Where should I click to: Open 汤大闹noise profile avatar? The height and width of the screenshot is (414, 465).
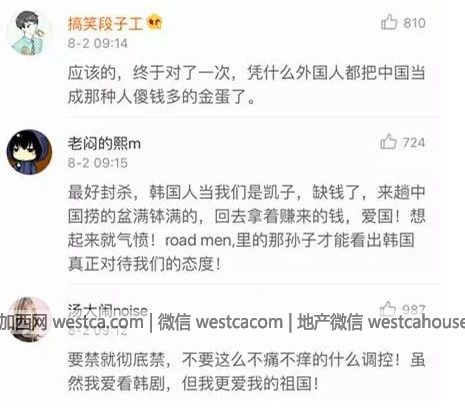tap(29, 318)
